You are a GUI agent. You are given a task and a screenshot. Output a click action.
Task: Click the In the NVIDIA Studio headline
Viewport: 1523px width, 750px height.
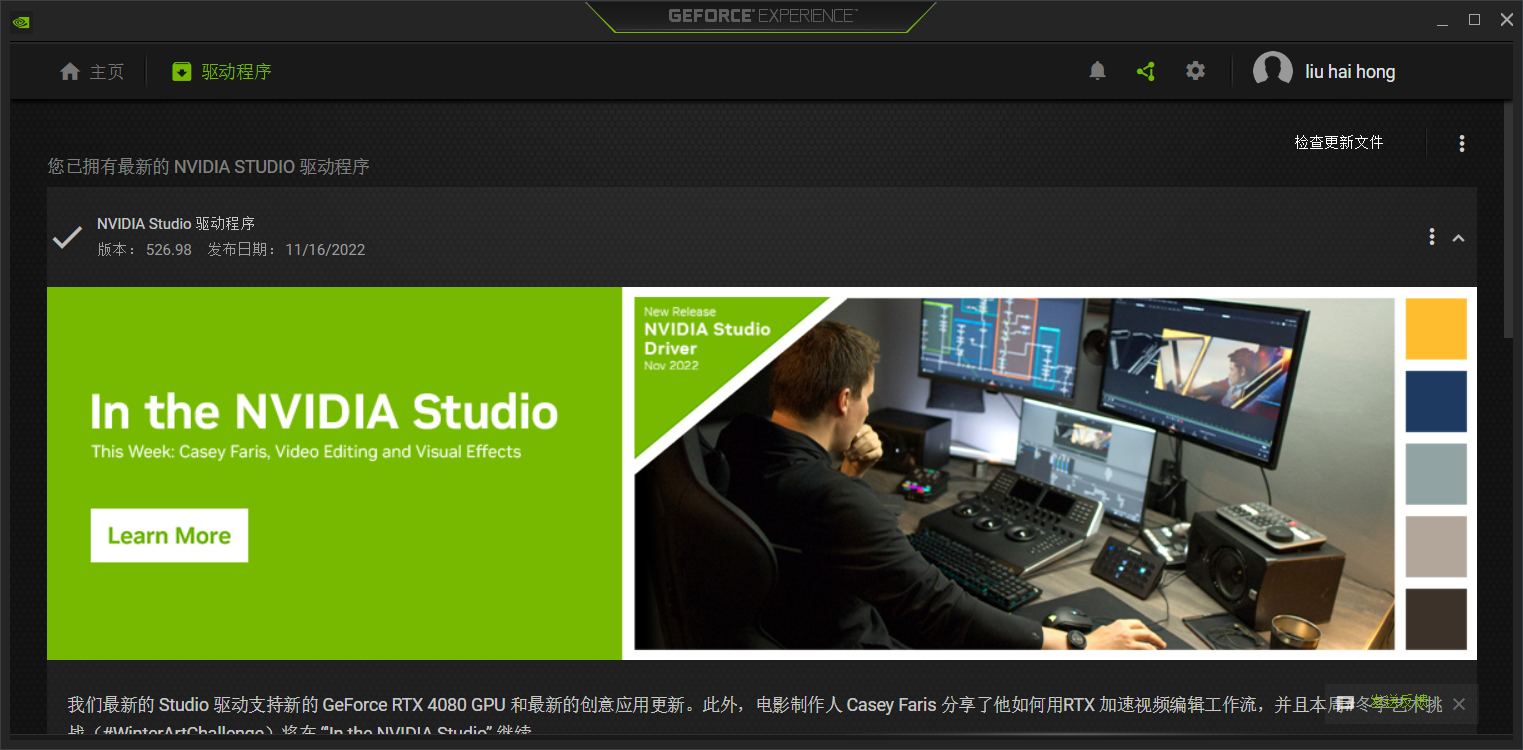pos(324,412)
